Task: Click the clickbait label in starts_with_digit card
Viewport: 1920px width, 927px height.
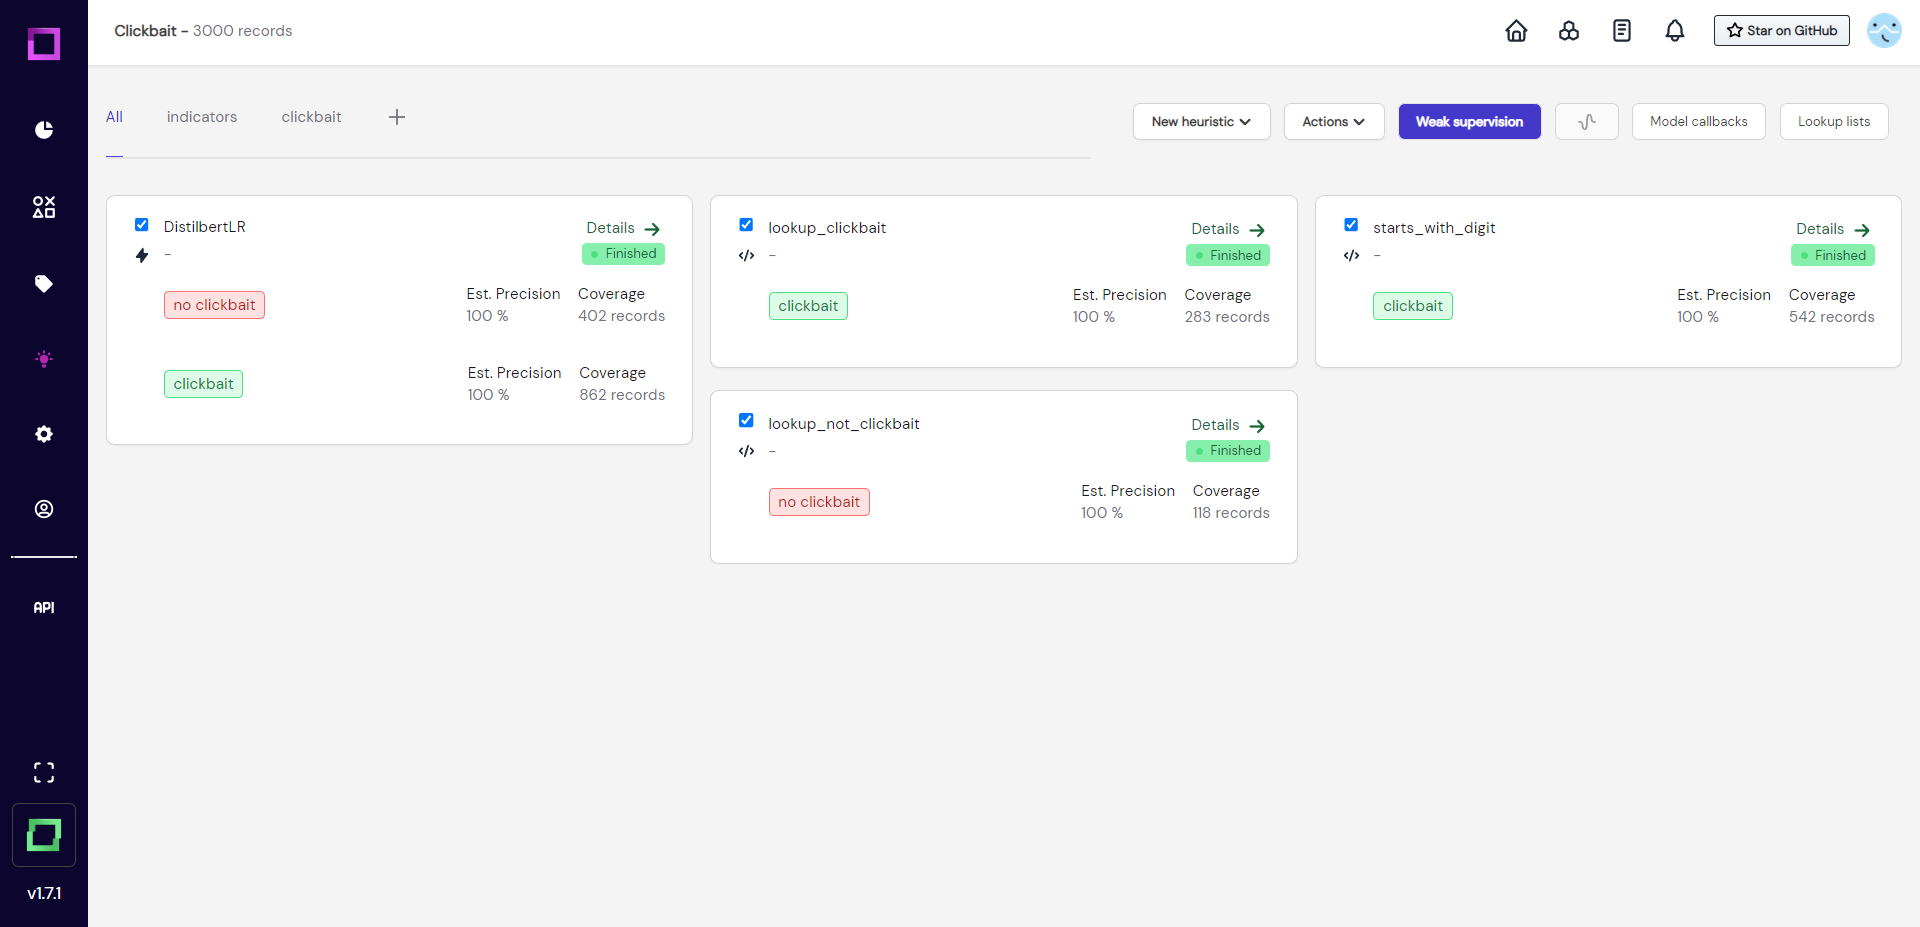Action: tap(1413, 306)
